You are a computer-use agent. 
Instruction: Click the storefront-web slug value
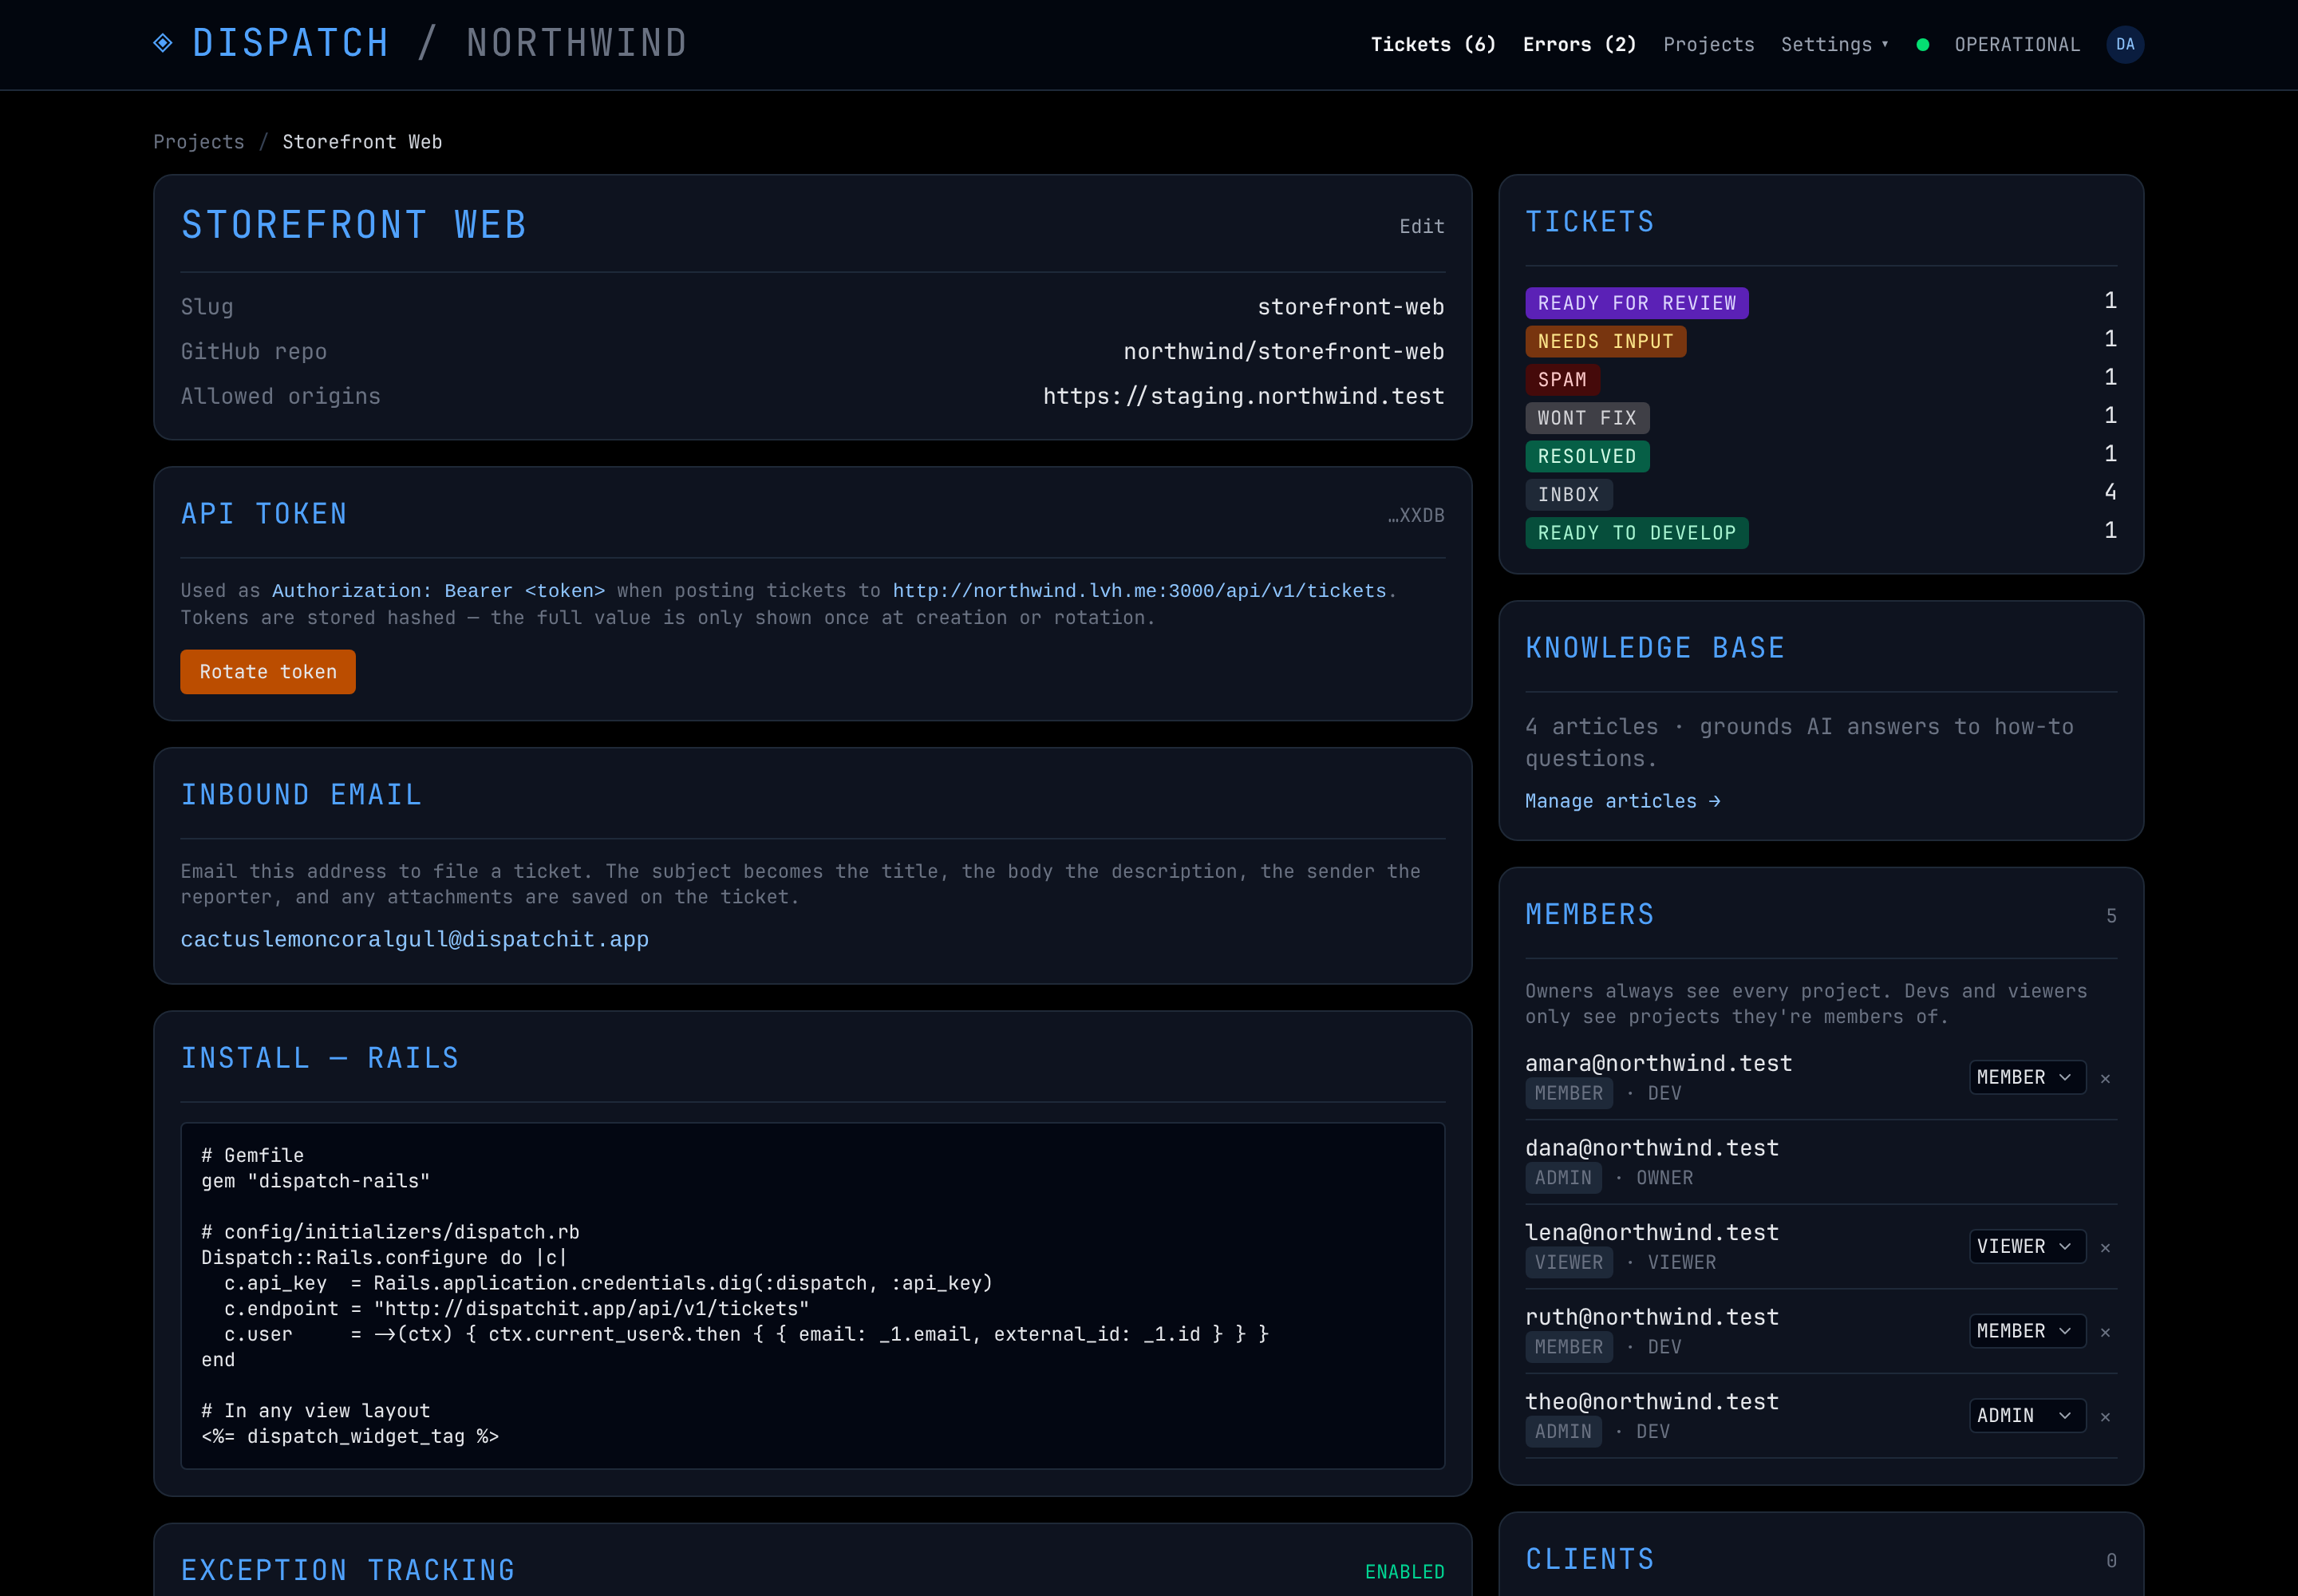pos(1350,307)
